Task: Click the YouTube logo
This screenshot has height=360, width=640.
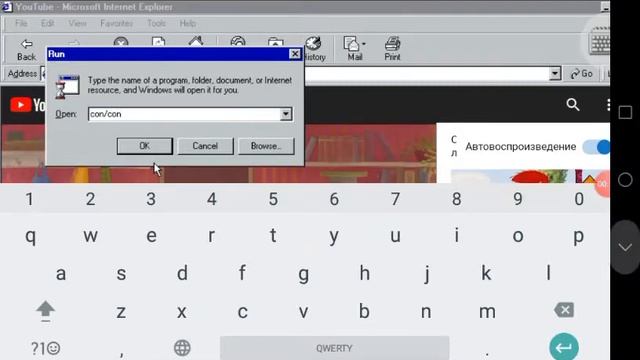Action: [x=27, y=105]
